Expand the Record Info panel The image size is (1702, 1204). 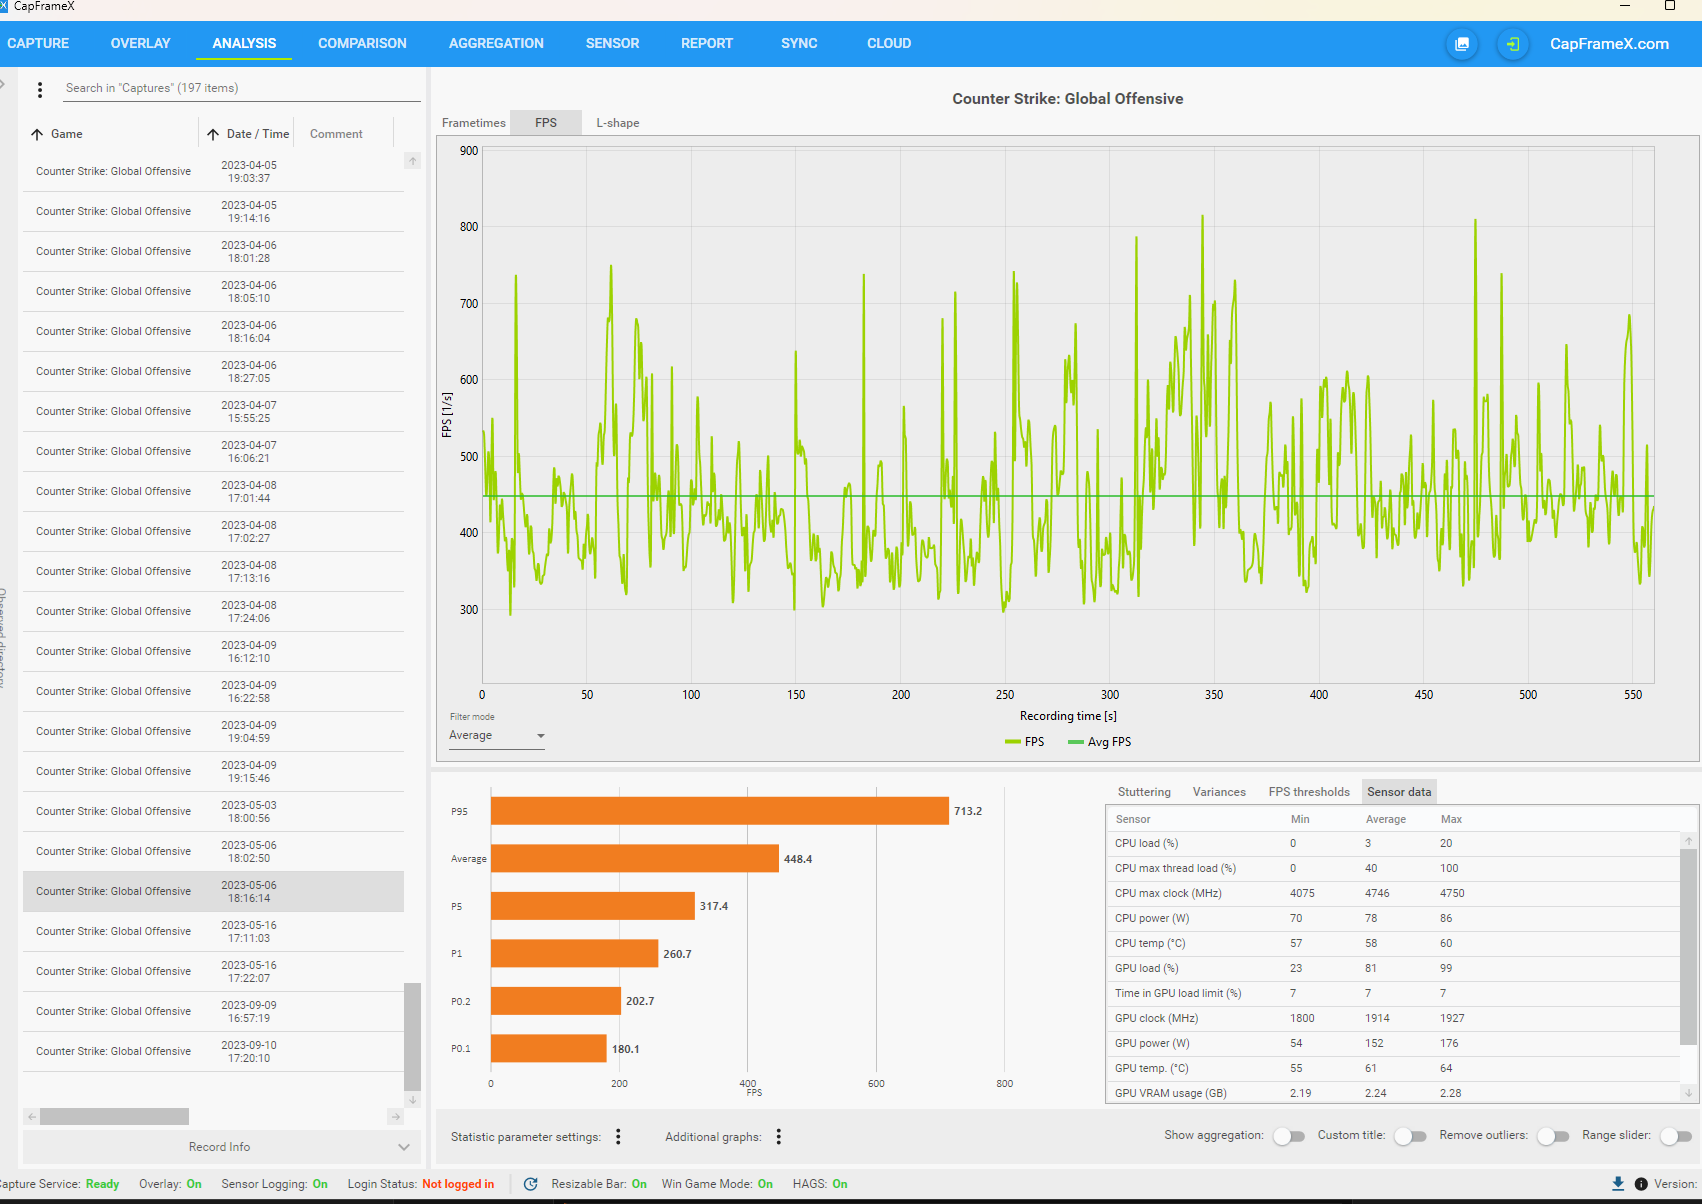point(220,1147)
